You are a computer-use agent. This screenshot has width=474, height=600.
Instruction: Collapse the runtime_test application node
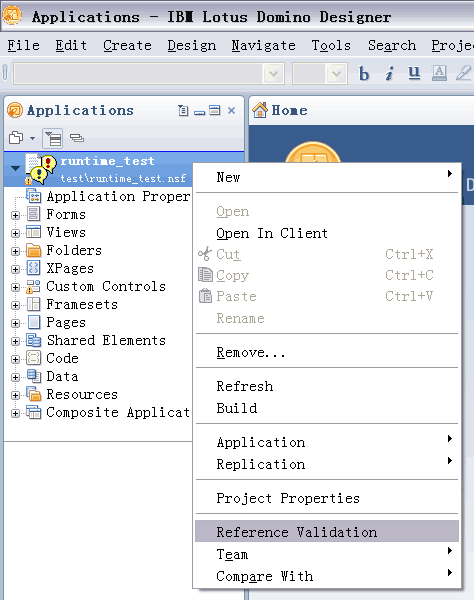[15, 168]
